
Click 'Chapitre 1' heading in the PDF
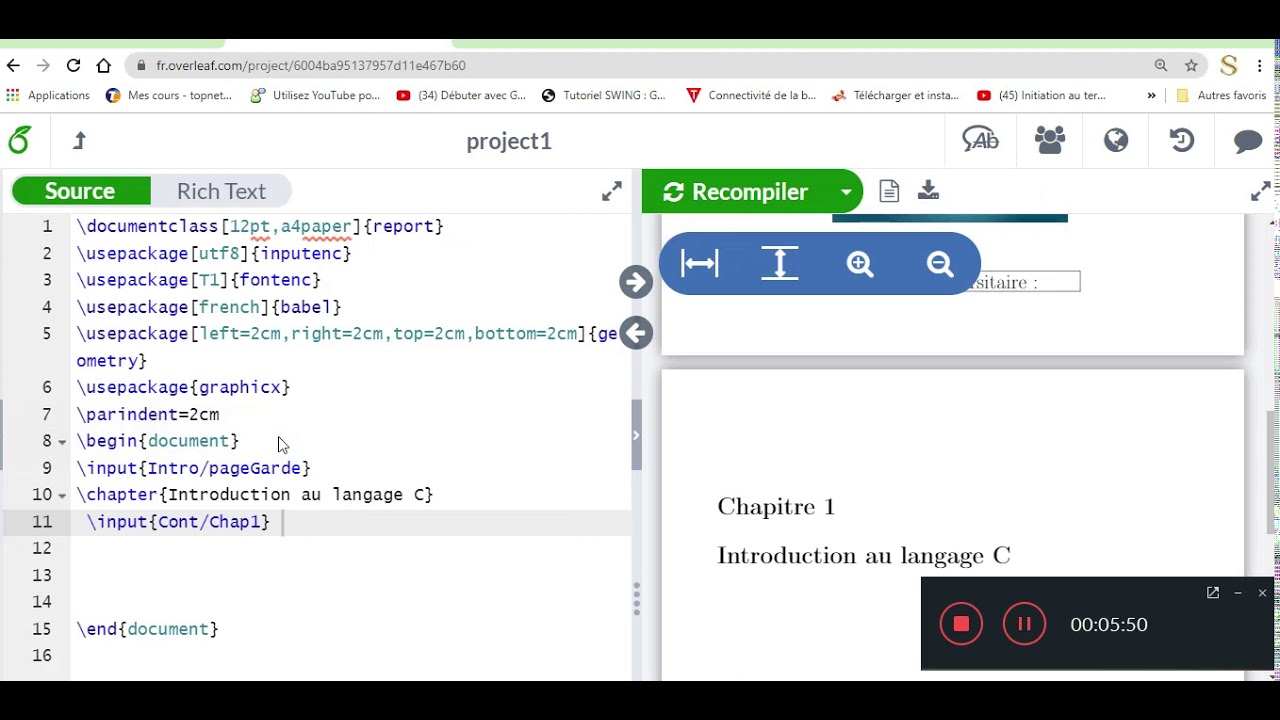(x=776, y=507)
